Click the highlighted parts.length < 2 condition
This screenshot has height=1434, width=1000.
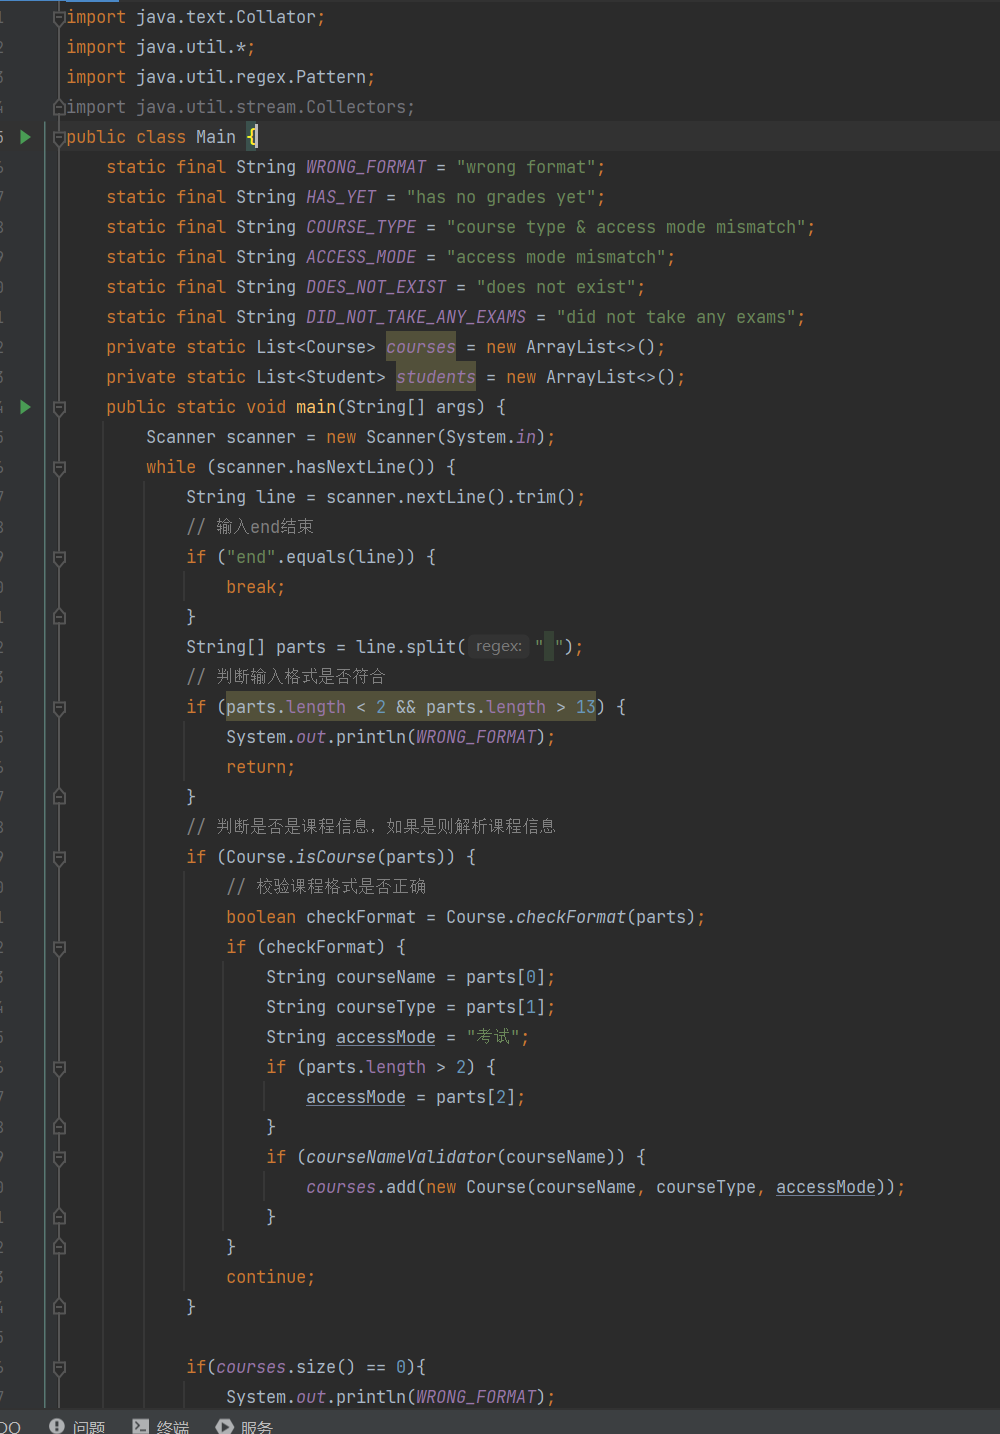click(306, 707)
